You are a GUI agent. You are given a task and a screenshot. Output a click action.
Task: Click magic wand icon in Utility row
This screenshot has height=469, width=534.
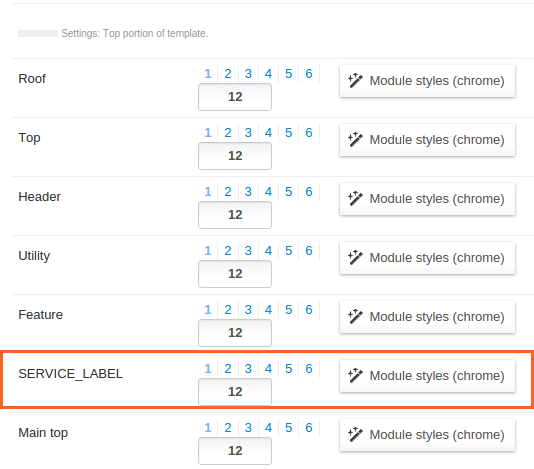click(x=355, y=257)
